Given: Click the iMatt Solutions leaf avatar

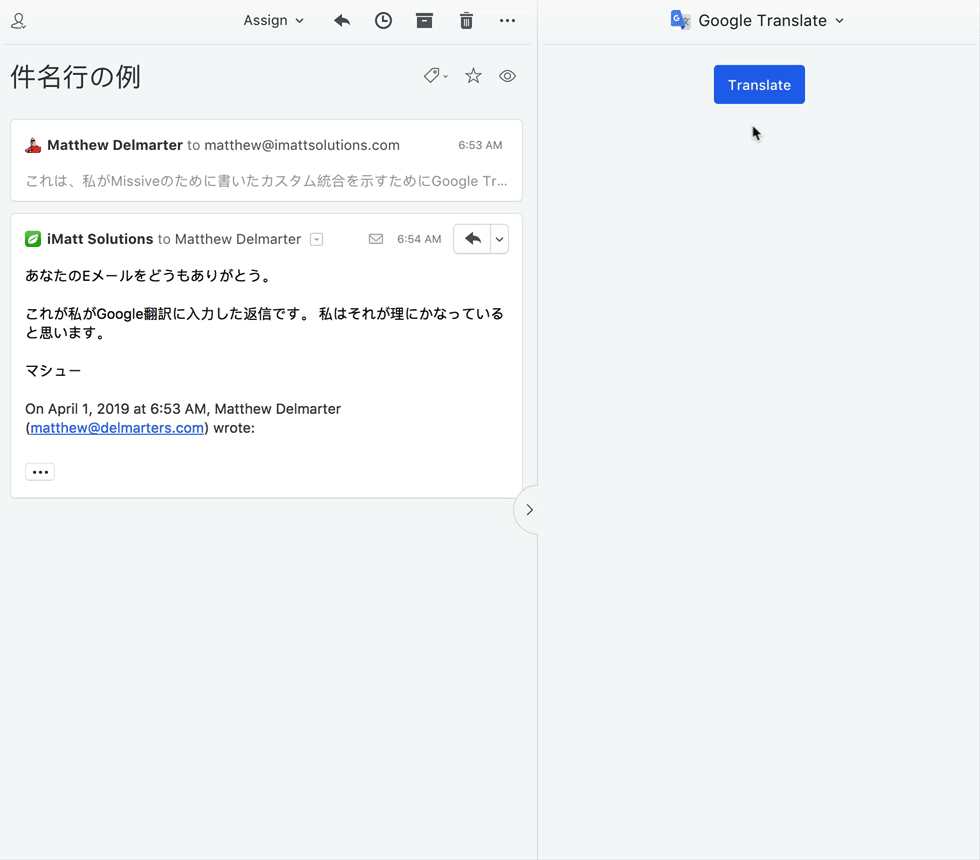Looking at the screenshot, I should click(33, 239).
